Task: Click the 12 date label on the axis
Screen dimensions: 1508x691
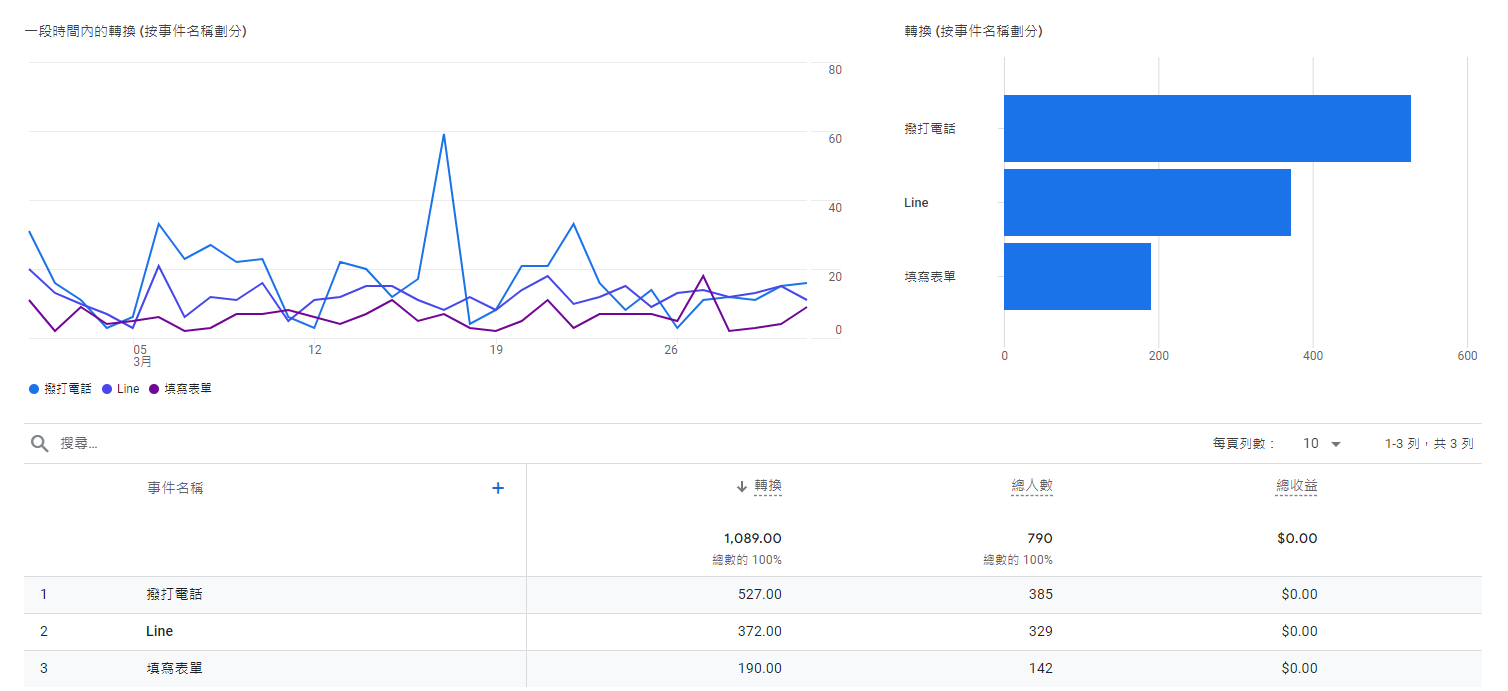Action: point(315,350)
